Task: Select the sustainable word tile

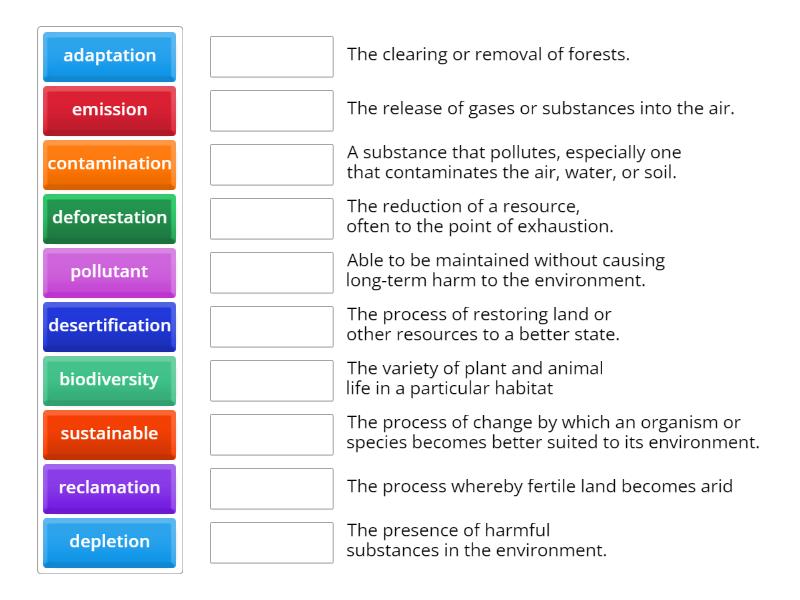Action: tap(108, 434)
